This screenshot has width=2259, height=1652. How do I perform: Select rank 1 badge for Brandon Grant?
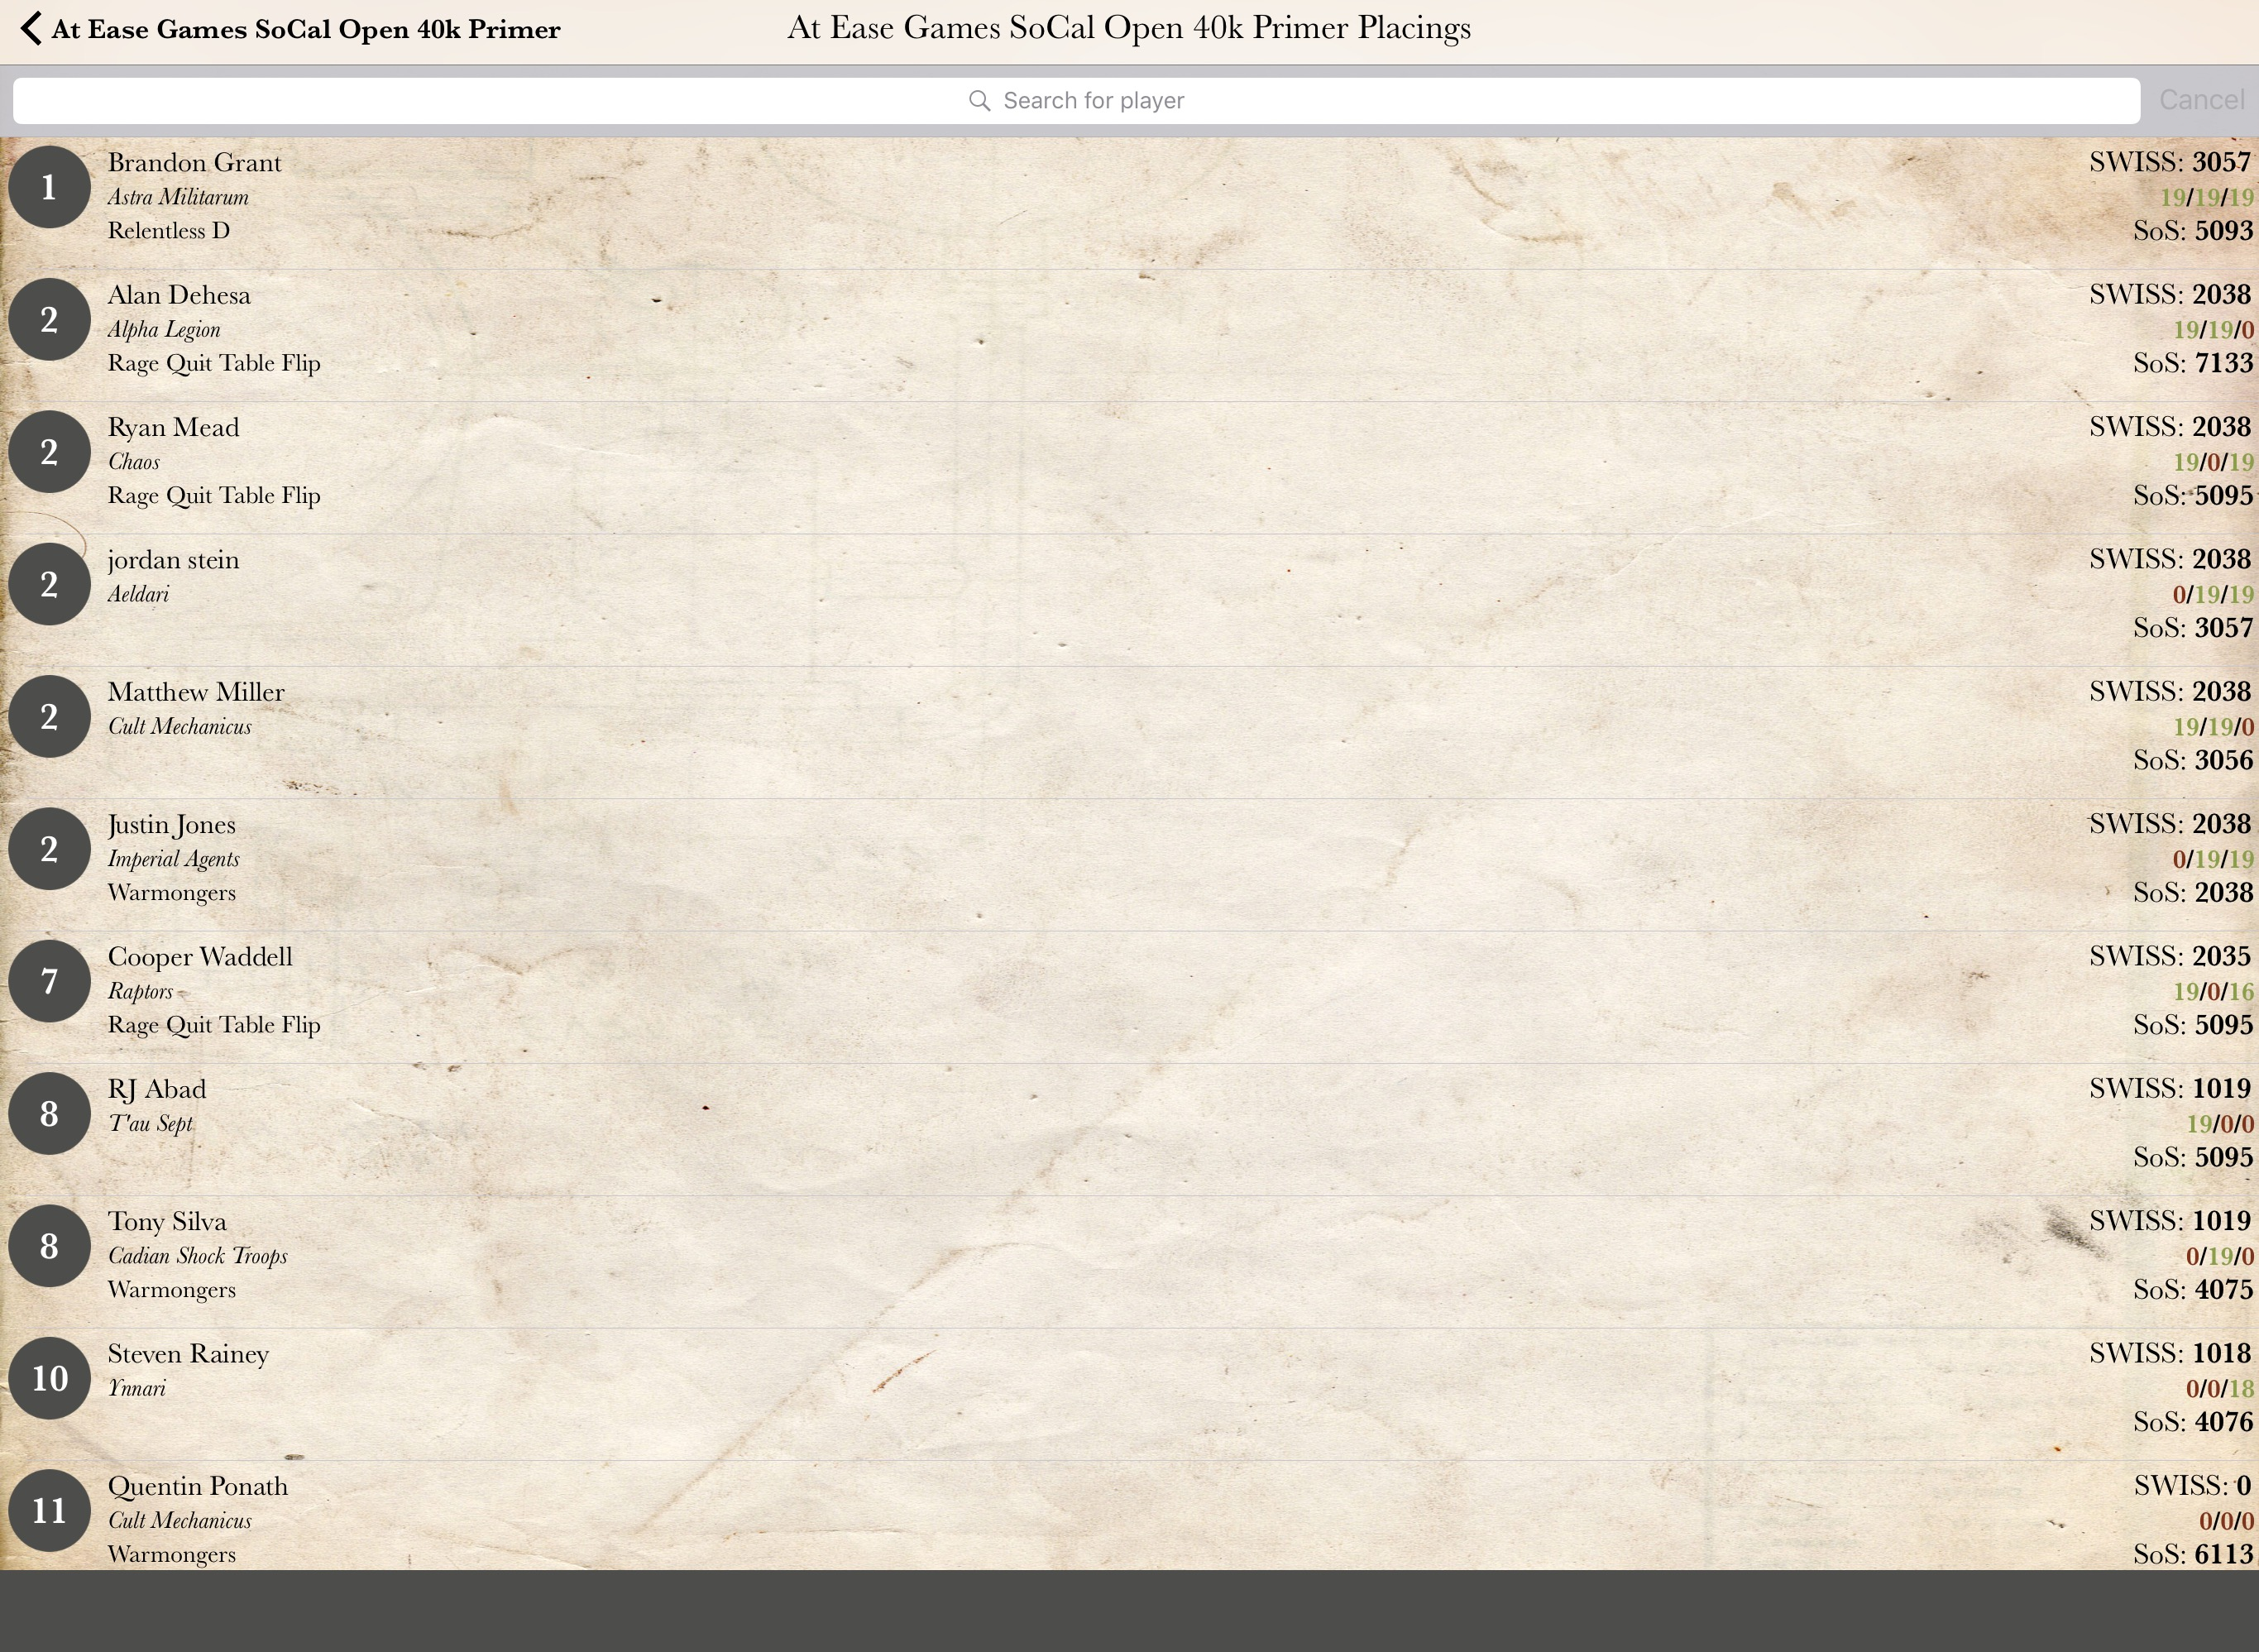[49, 187]
